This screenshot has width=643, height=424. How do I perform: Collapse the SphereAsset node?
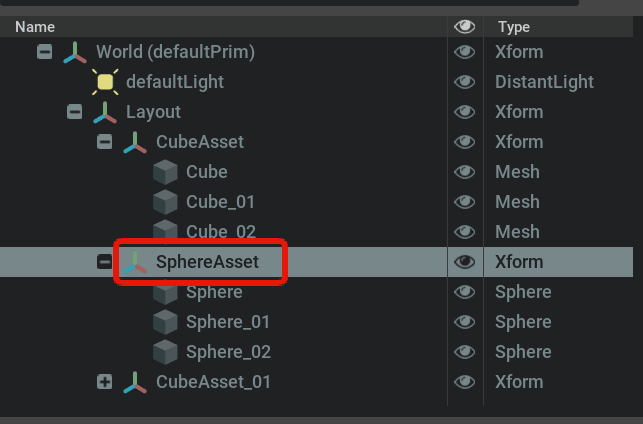coord(104,262)
